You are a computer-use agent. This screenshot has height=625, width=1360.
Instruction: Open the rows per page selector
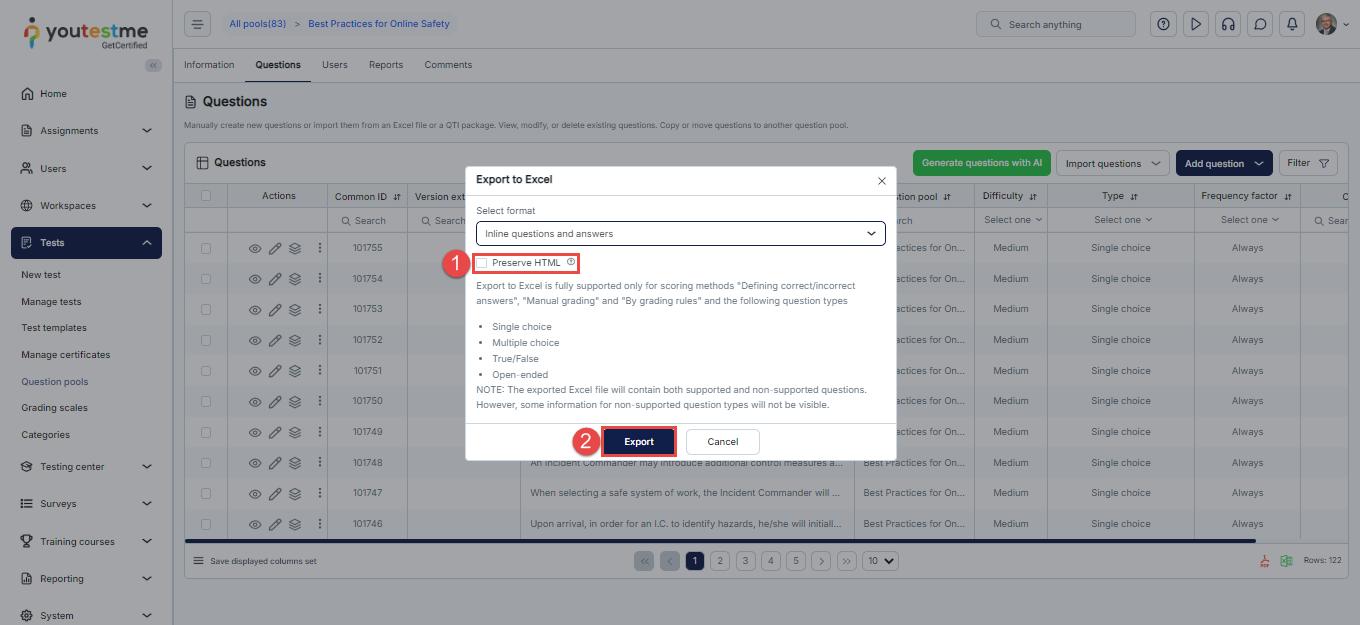click(881, 561)
